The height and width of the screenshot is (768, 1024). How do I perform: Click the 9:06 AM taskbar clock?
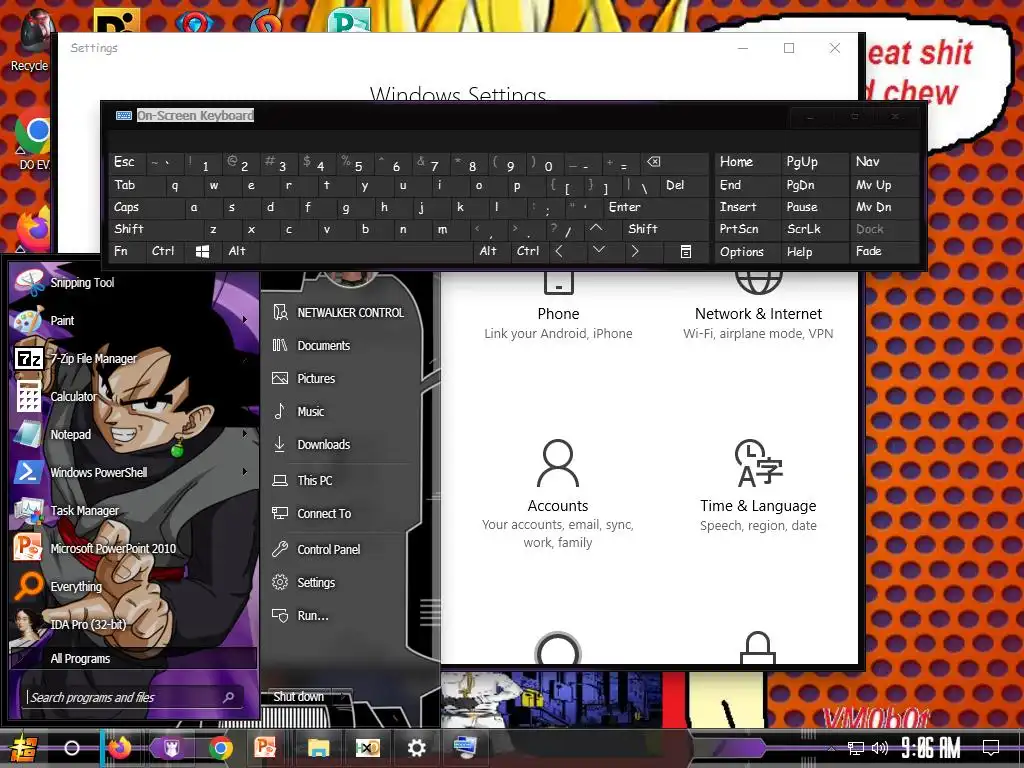pos(931,748)
